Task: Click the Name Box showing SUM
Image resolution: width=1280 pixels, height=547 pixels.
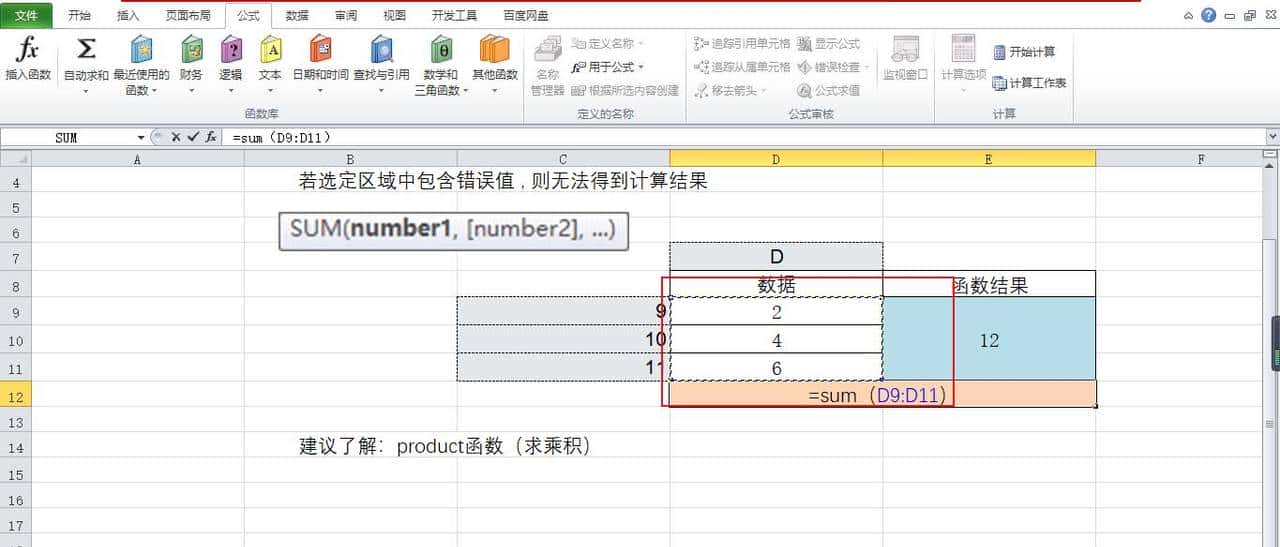Action: tap(67, 137)
